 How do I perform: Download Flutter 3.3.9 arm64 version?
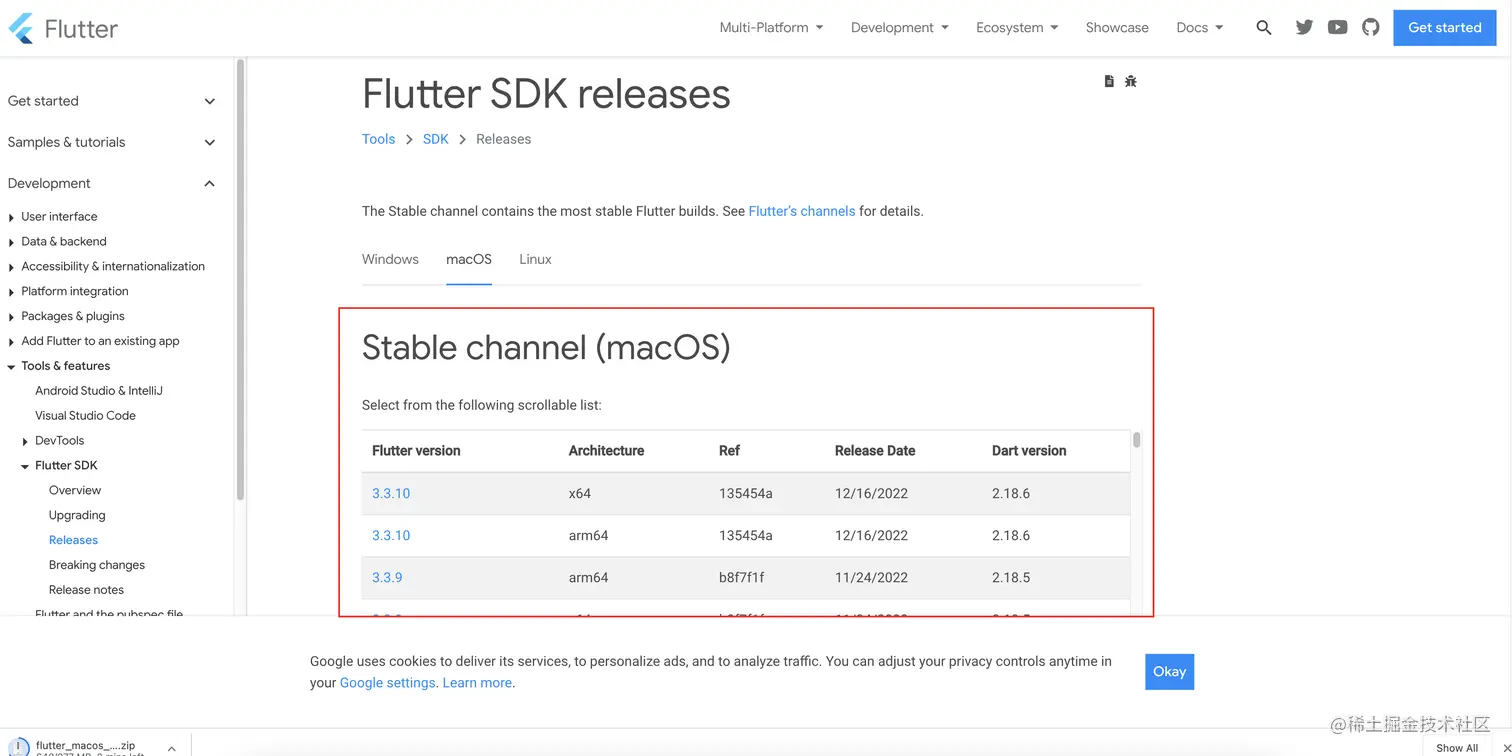387,578
